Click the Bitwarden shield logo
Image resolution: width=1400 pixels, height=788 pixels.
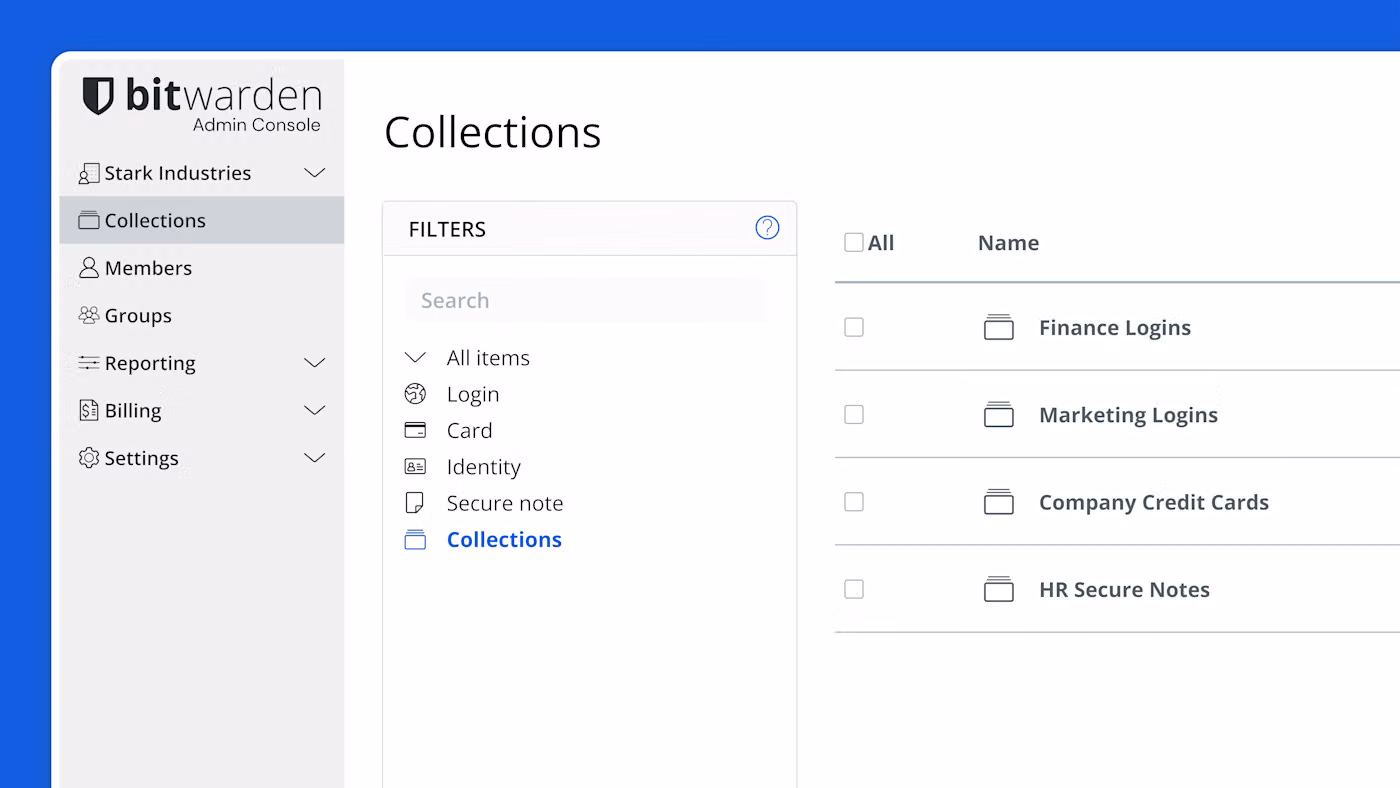point(98,95)
